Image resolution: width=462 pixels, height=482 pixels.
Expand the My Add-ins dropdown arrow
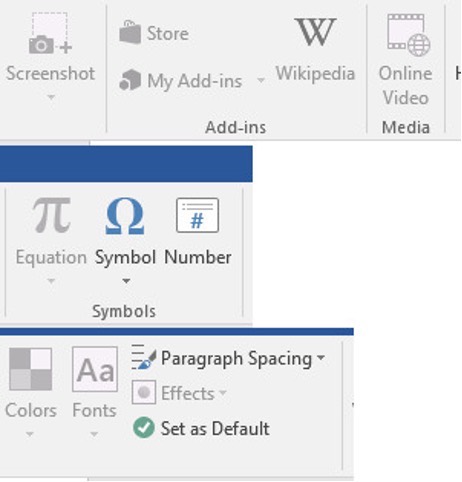(261, 80)
